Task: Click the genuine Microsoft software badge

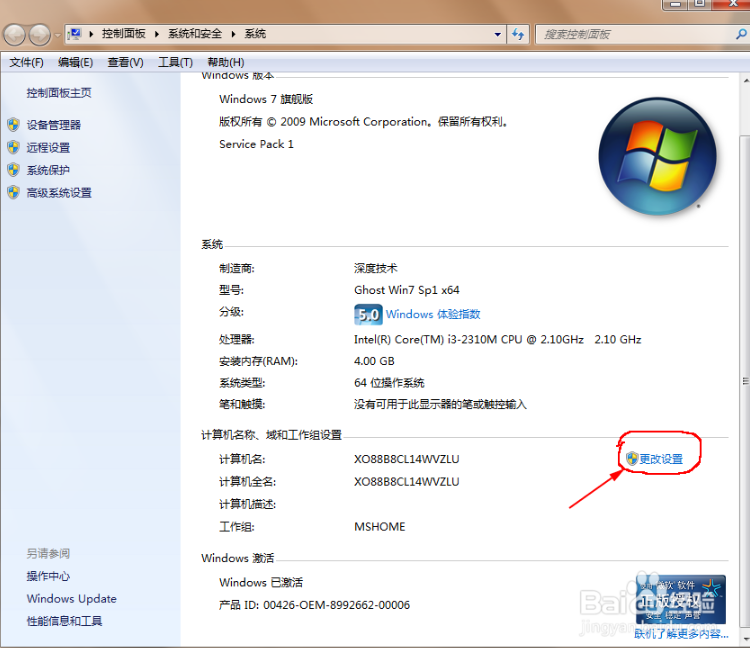Action: 680,598
